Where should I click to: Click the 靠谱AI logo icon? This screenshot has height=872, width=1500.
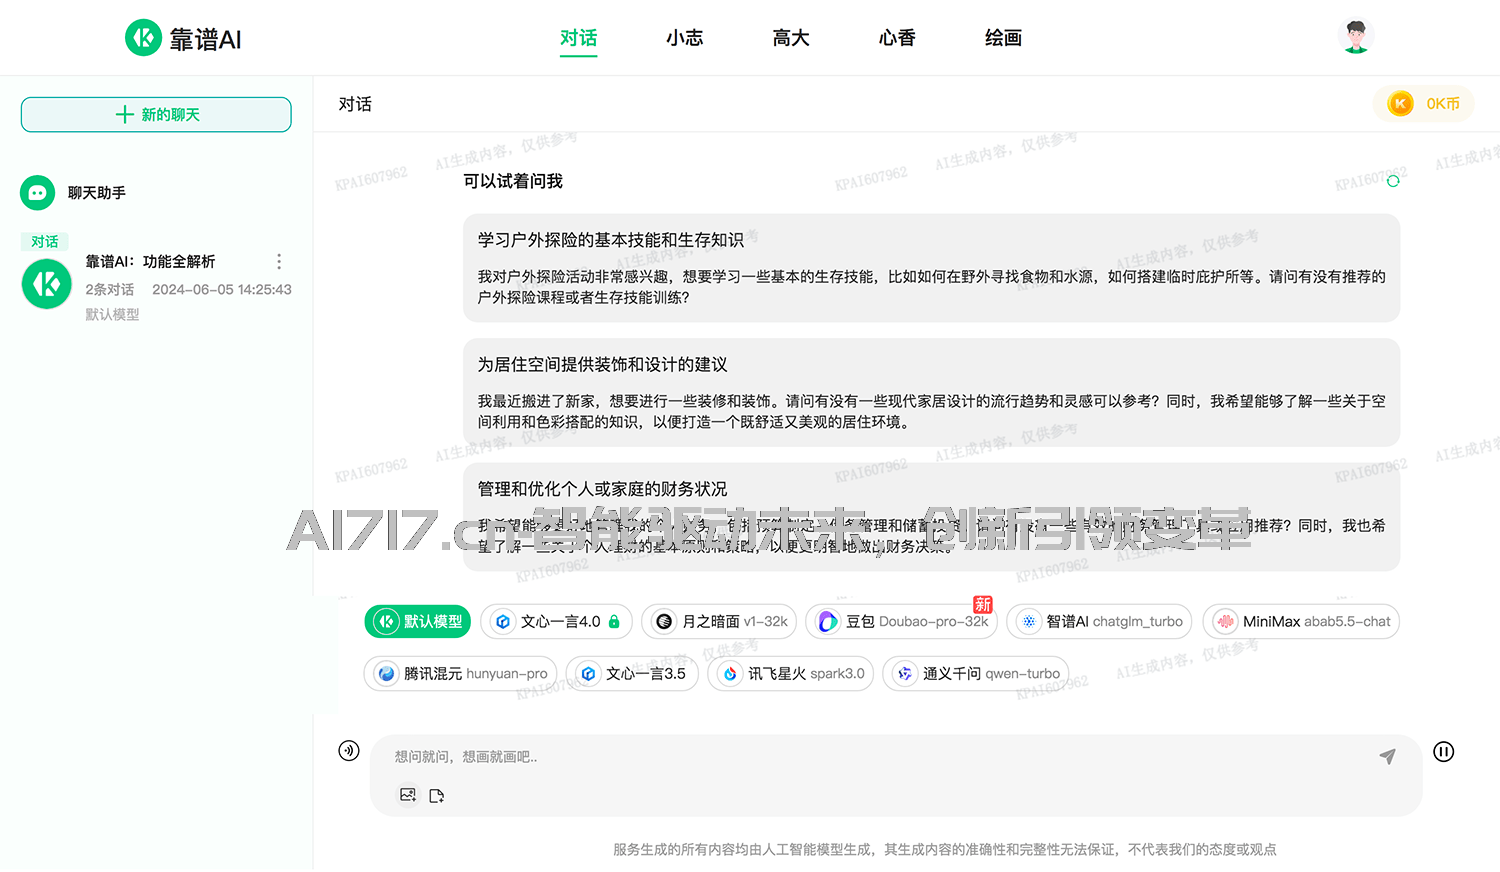tap(143, 38)
